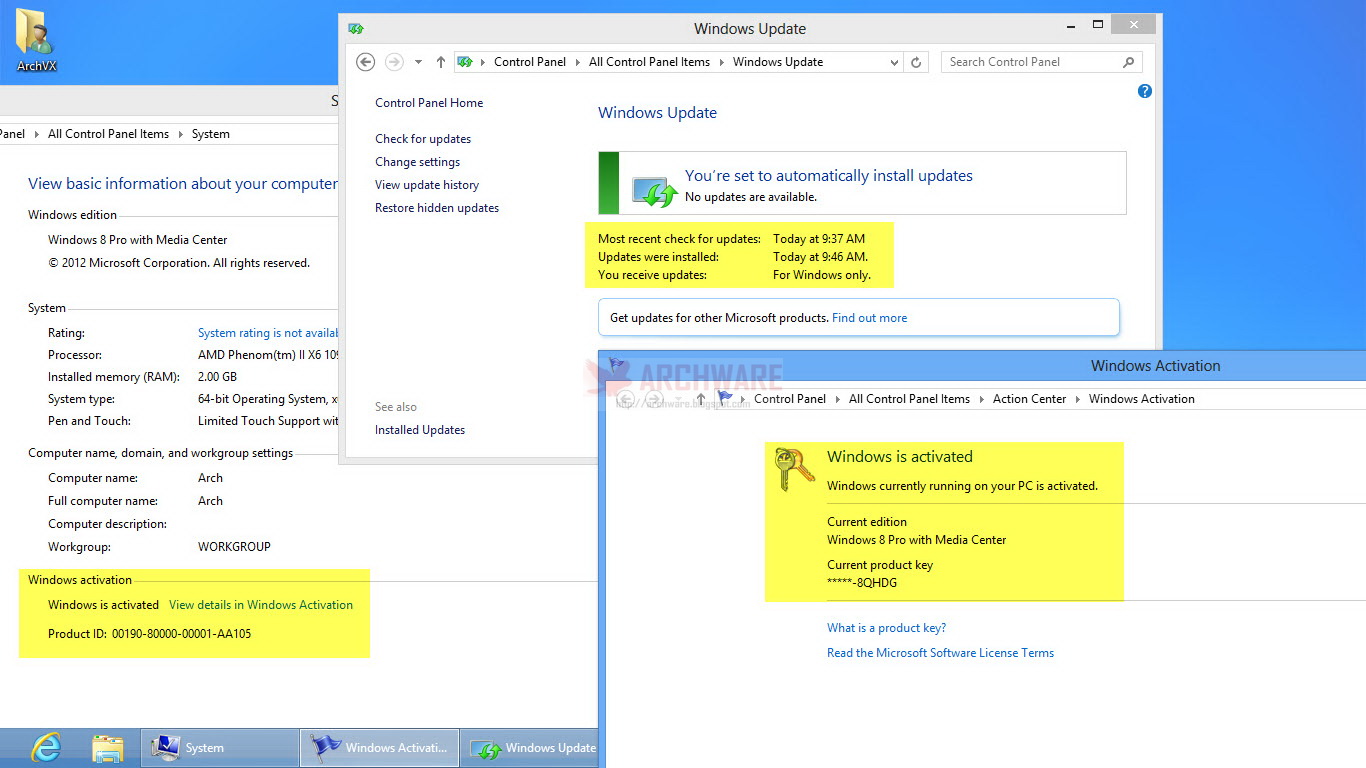Open Change settings in Windows Update

click(418, 162)
